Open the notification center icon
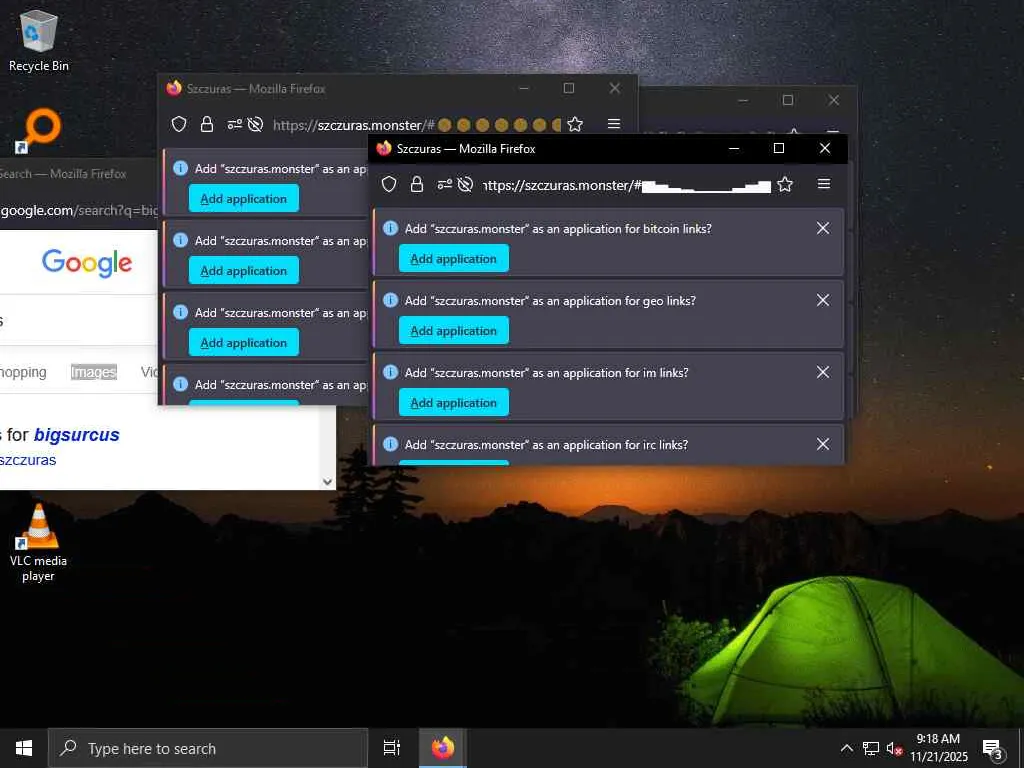The image size is (1024, 768). [993, 748]
